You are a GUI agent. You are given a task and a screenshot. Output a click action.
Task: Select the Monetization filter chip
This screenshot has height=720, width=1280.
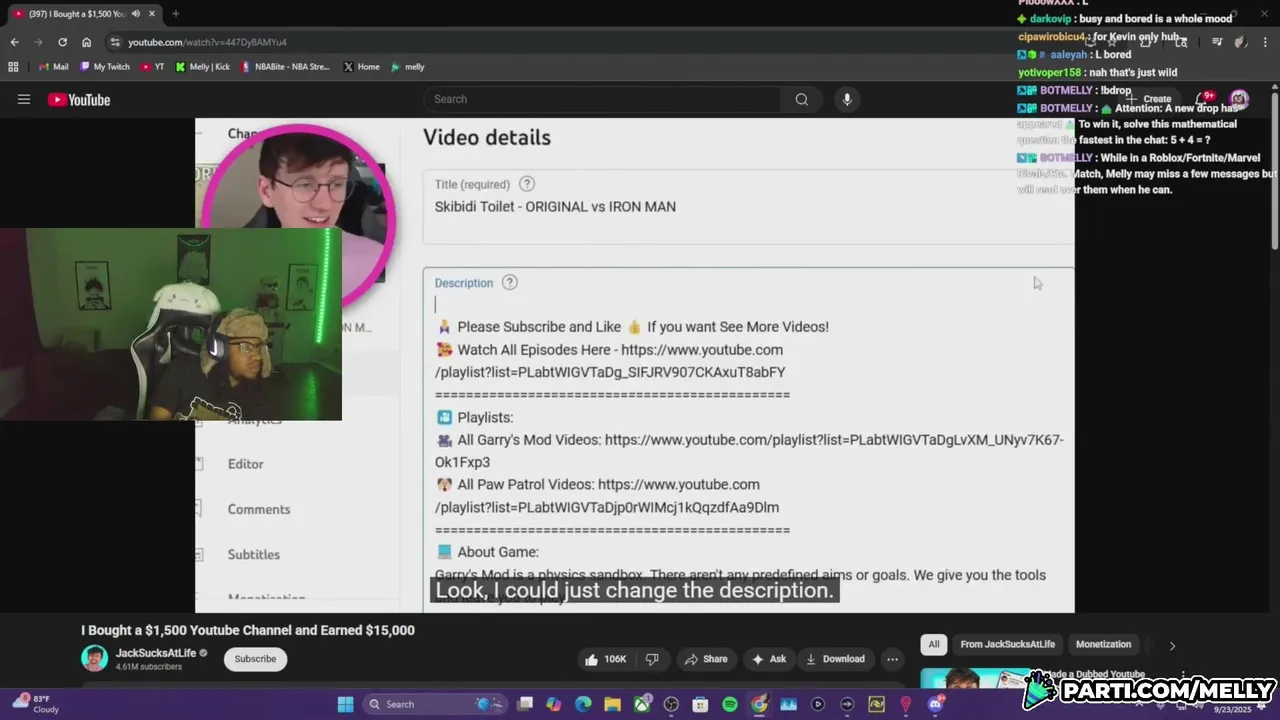coord(1103,645)
